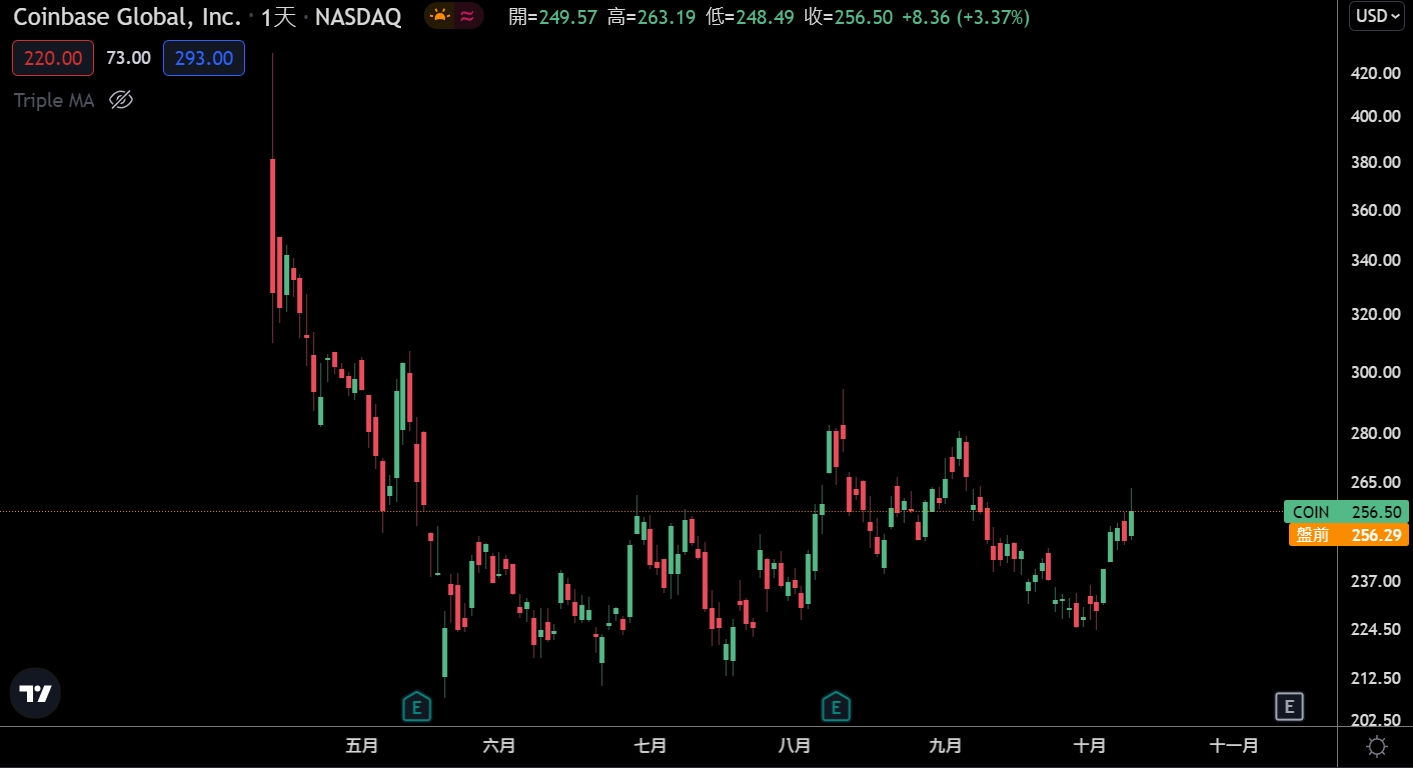The height and width of the screenshot is (768, 1413).
Task: Click the 212.50 price axis label
Action: [x=1375, y=678]
